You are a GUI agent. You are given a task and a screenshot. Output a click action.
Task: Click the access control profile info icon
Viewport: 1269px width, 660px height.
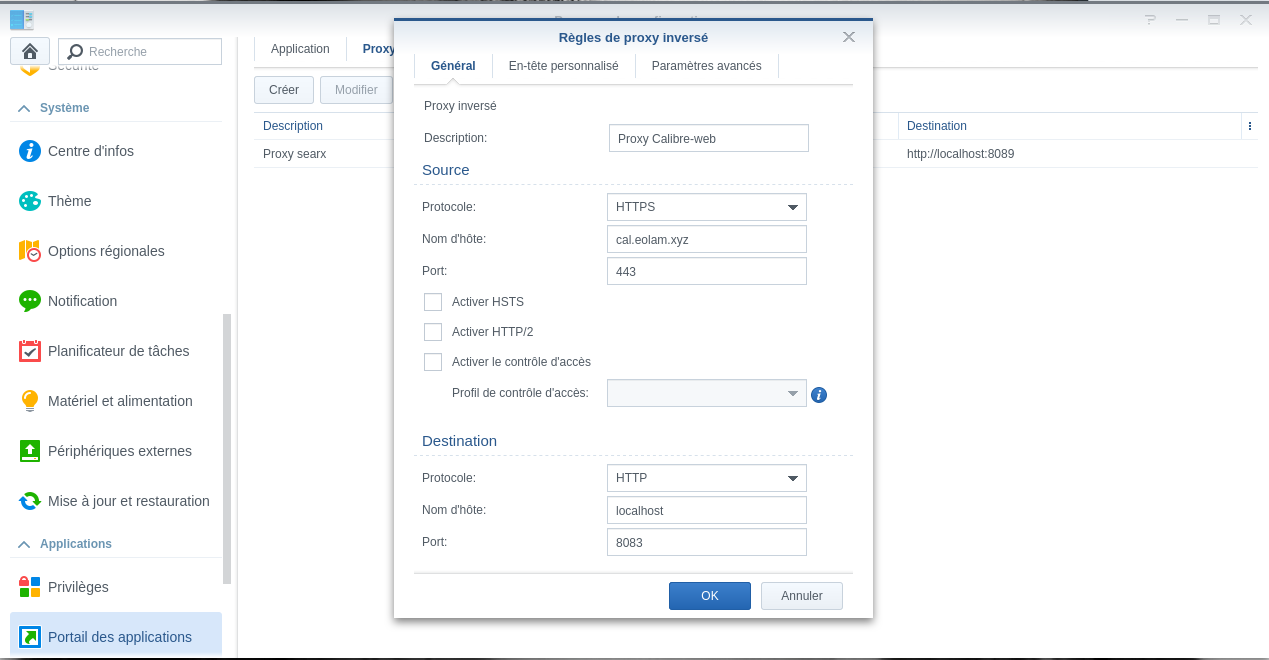click(819, 395)
